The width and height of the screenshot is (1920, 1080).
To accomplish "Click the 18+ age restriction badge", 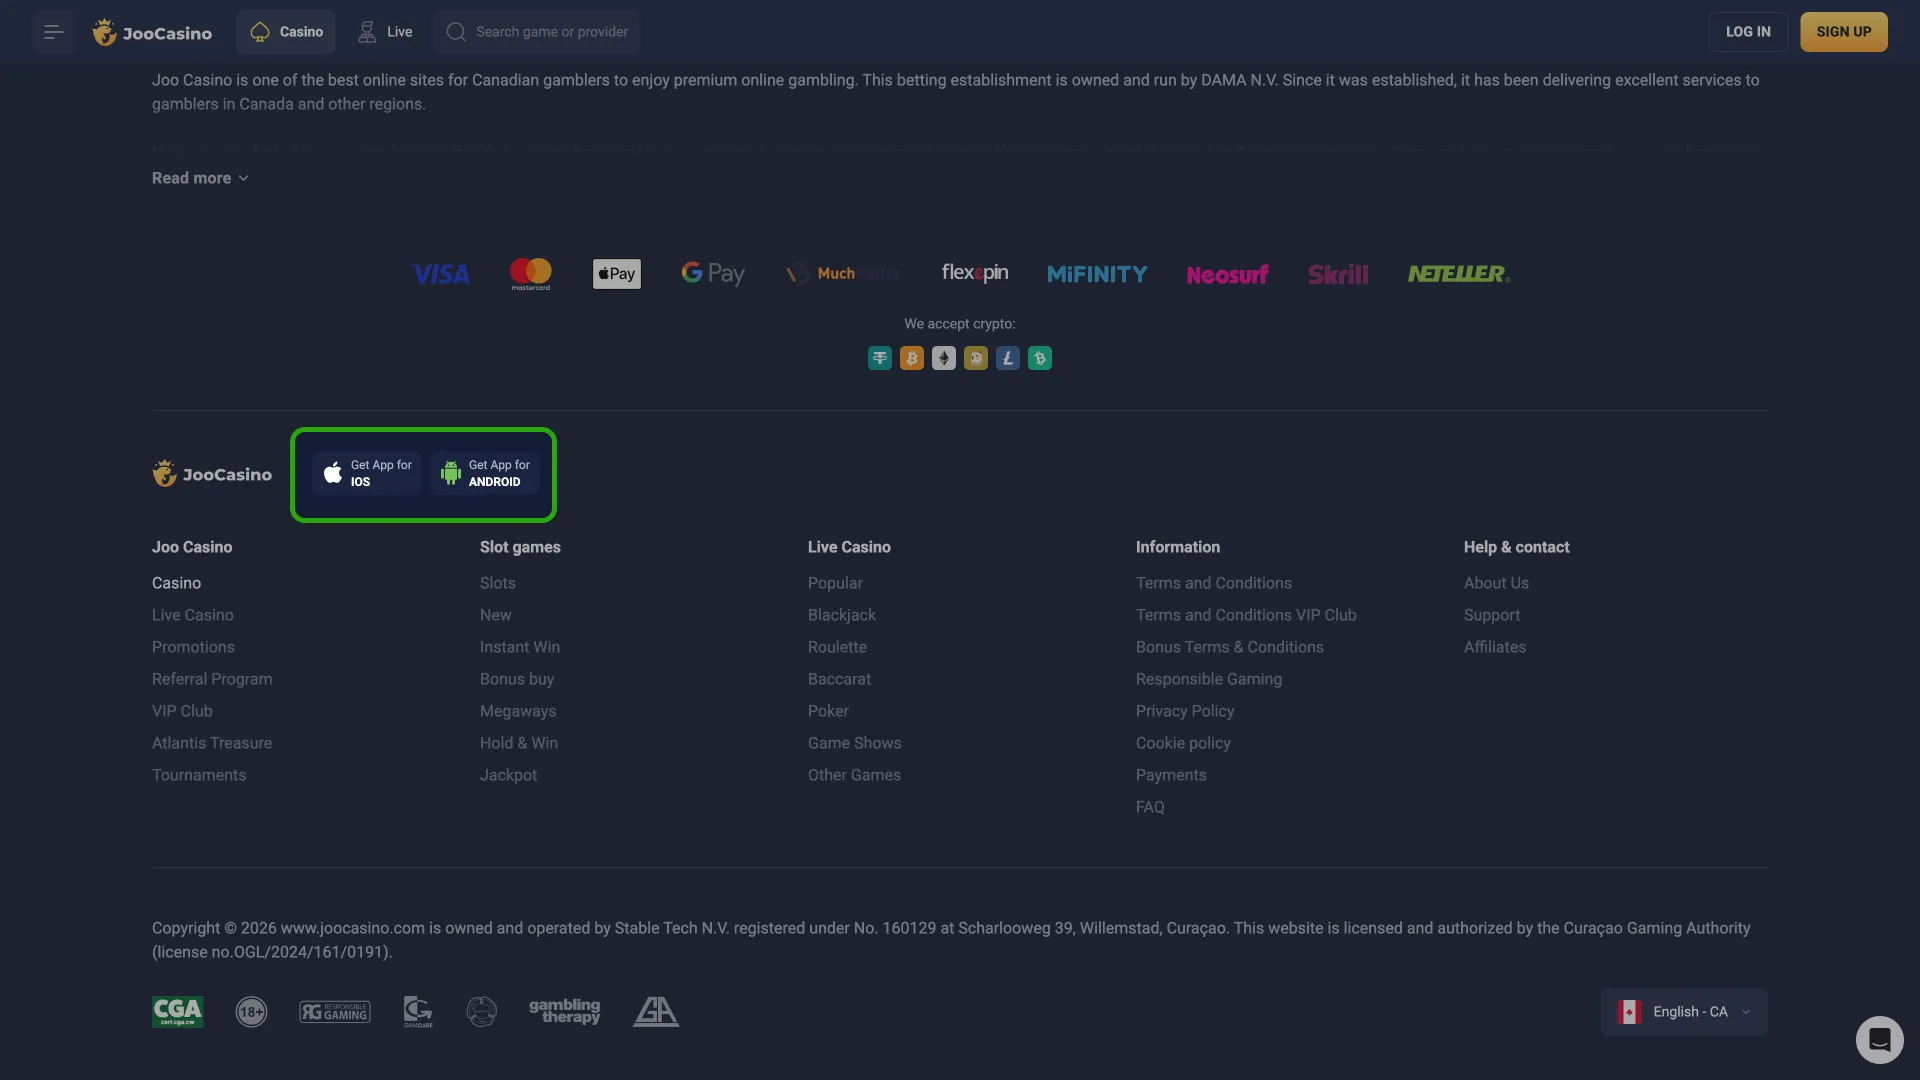I will coord(251,1011).
